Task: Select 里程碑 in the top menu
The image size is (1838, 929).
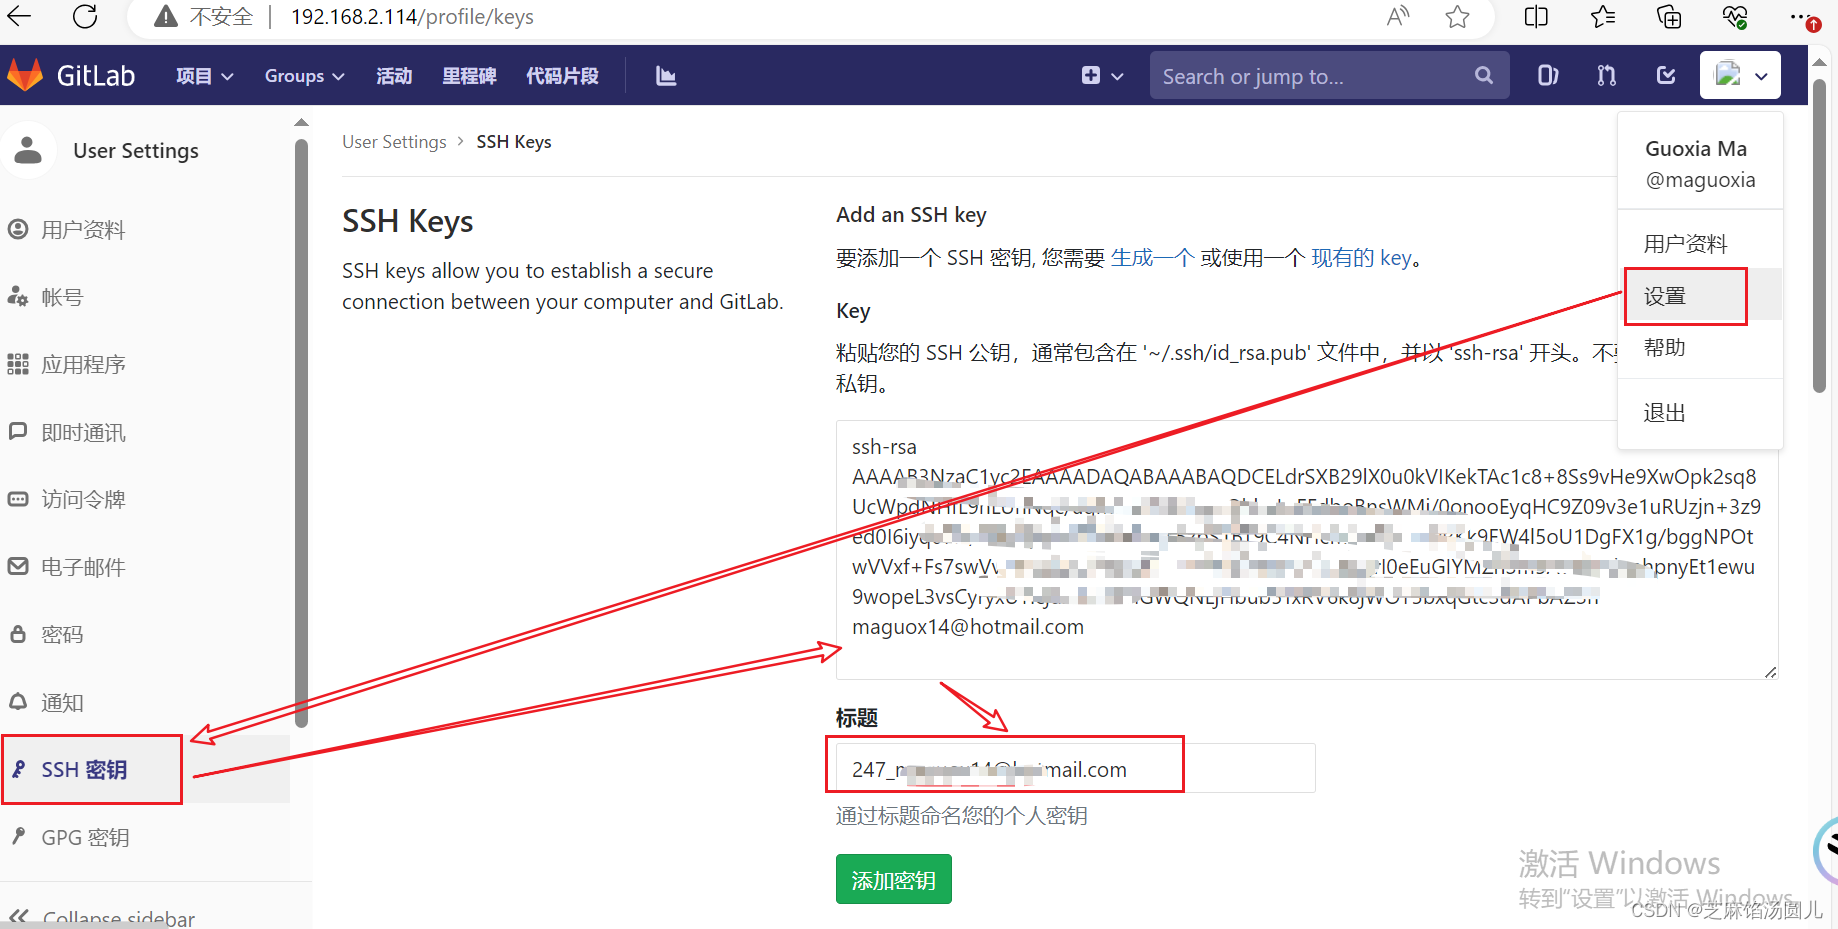Action: [x=469, y=75]
